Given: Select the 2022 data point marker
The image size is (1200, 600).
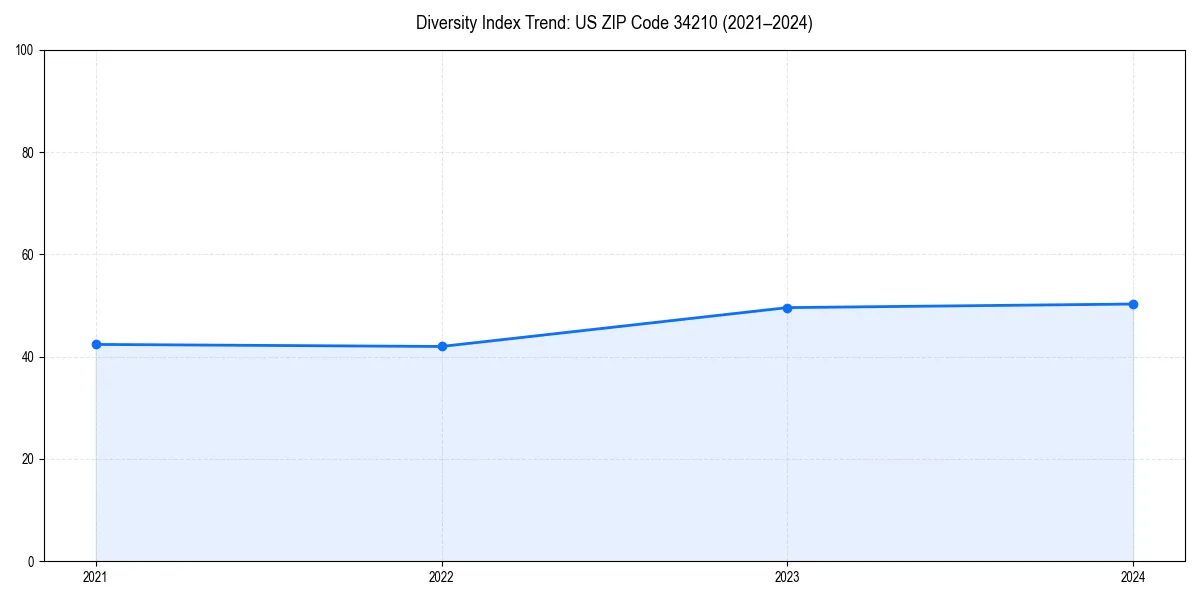Looking at the screenshot, I should (x=442, y=346).
